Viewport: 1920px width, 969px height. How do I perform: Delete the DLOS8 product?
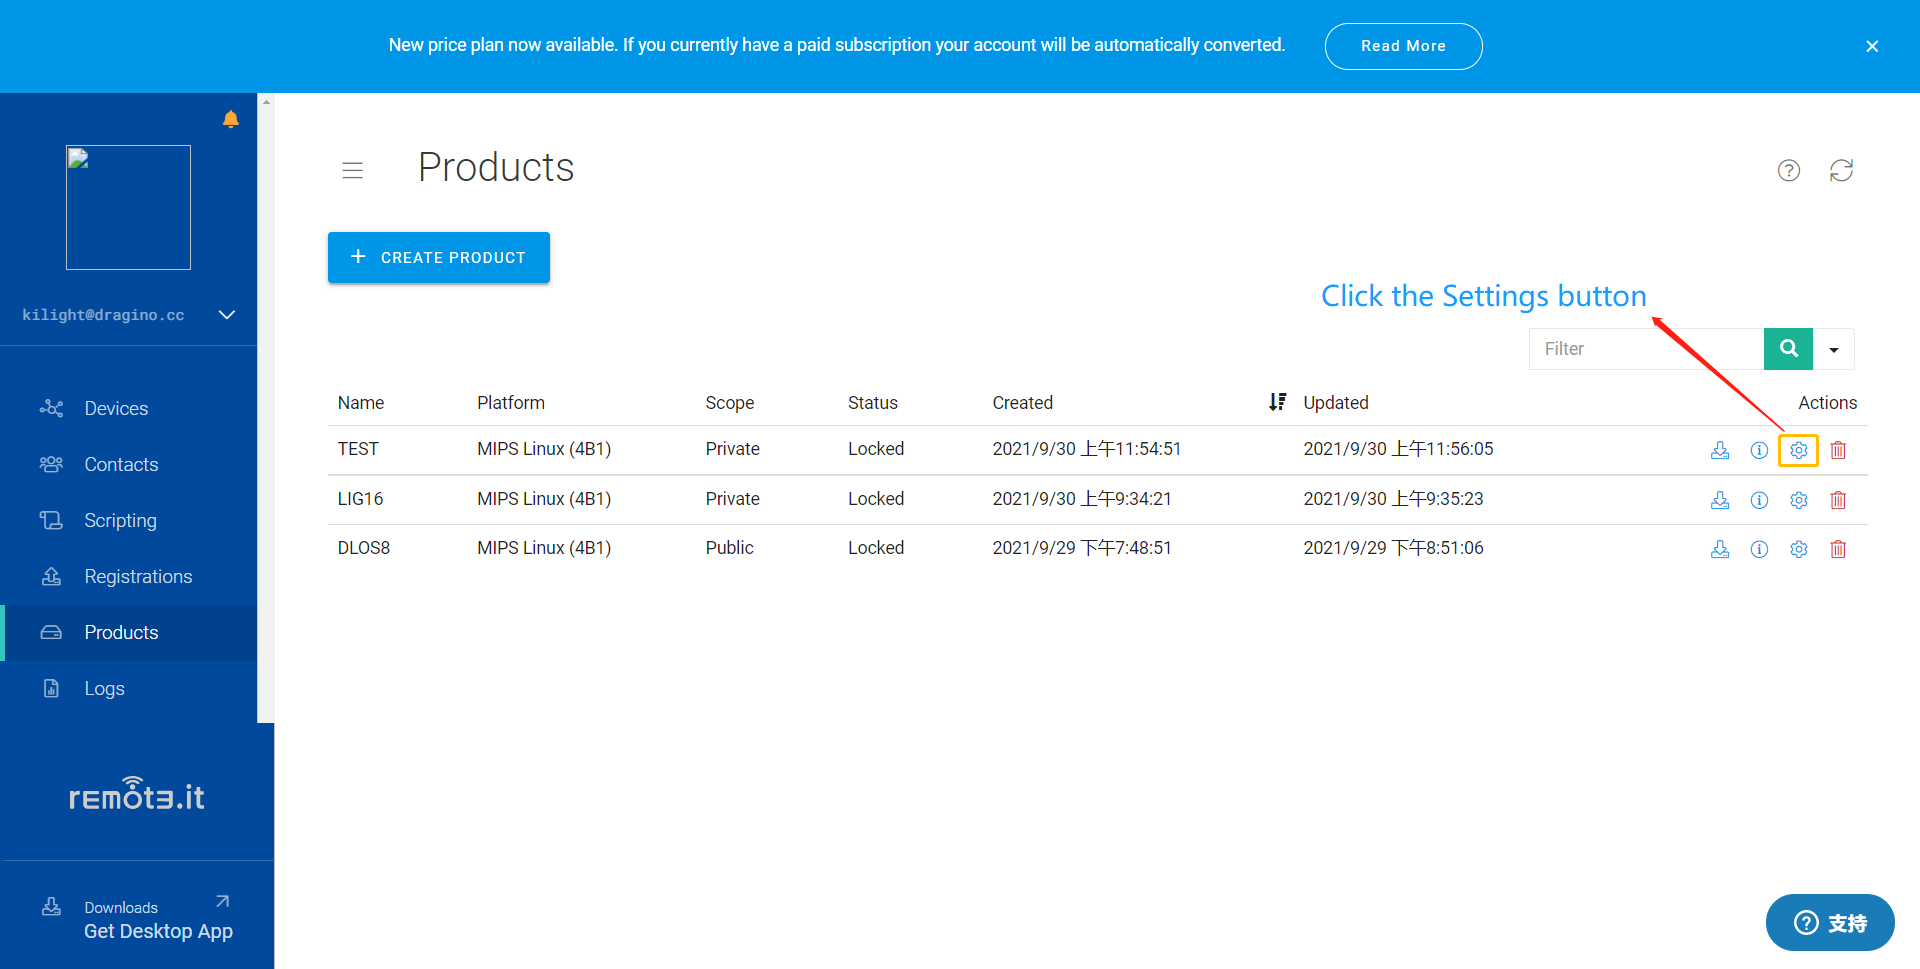pyautogui.click(x=1838, y=549)
